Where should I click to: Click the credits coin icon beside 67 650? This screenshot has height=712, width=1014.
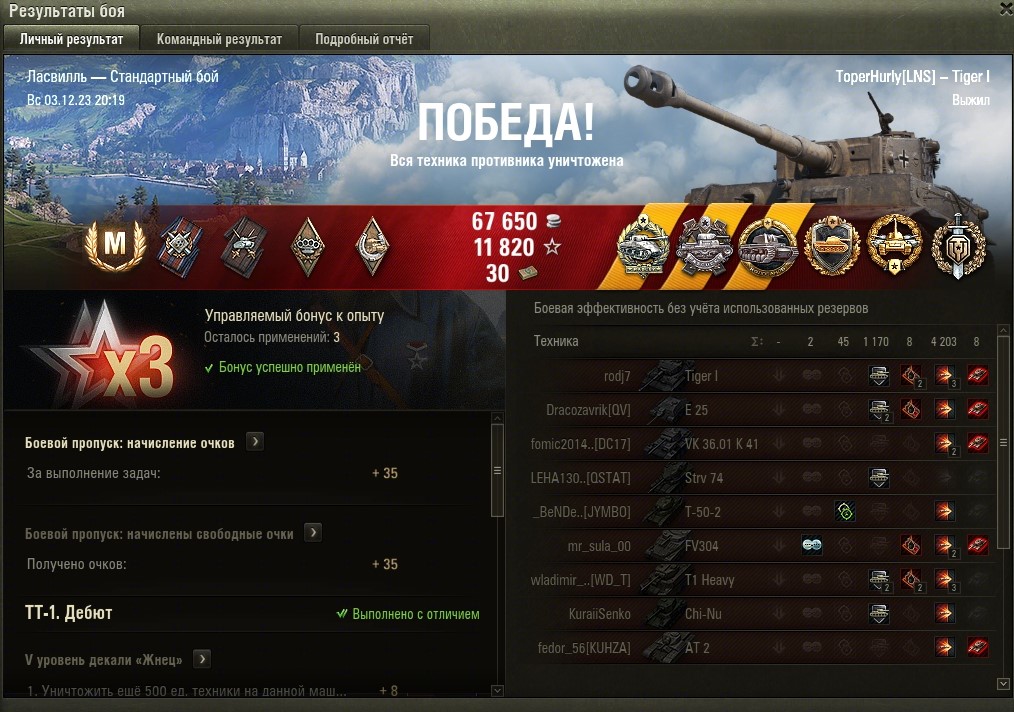pos(554,221)
